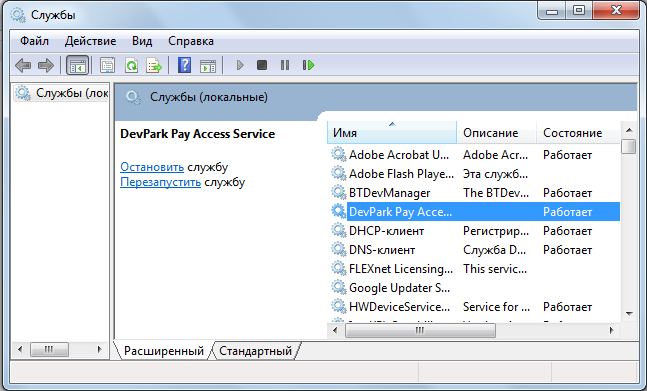This screenshot has width=647, height=391.
Task: Click the 'Регистрир...' description cell
Action: pyautogui.click(x=496, y=231)
